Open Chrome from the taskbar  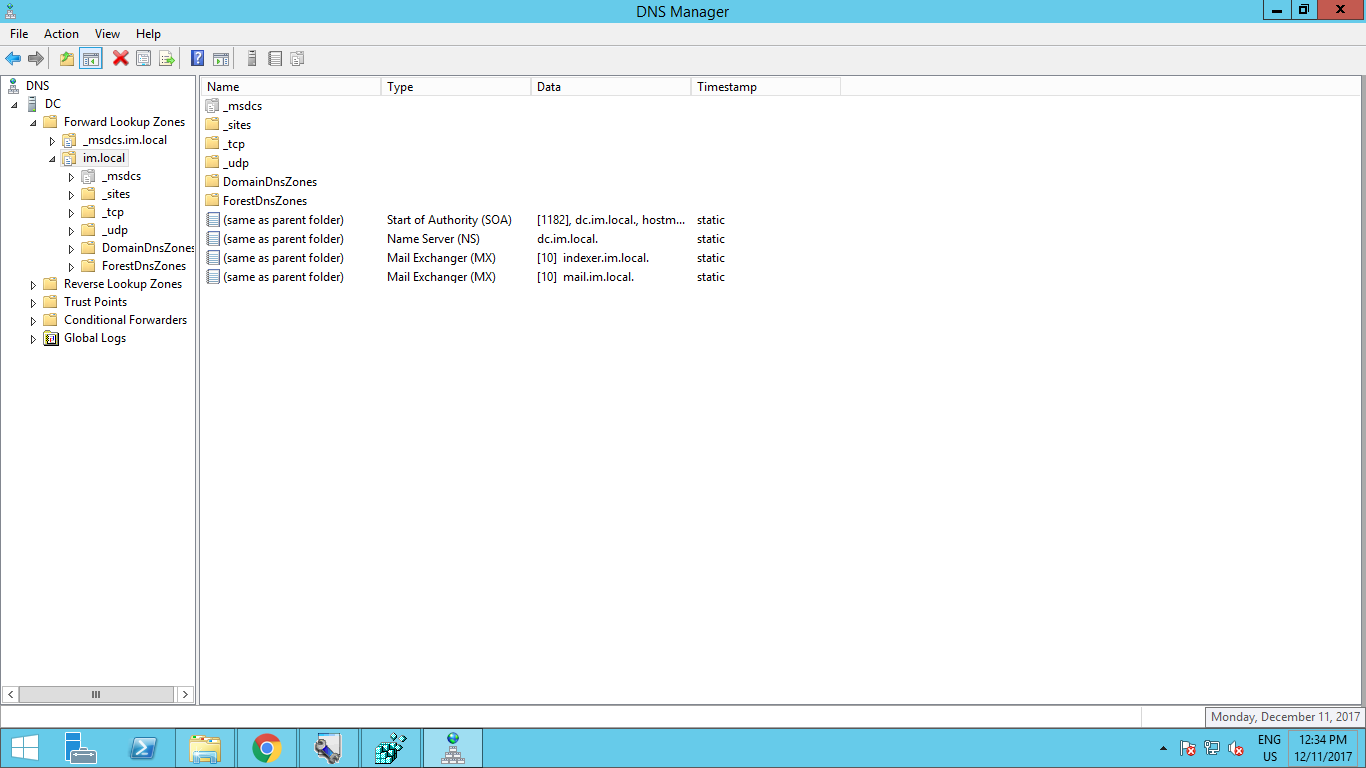point(267,747)
